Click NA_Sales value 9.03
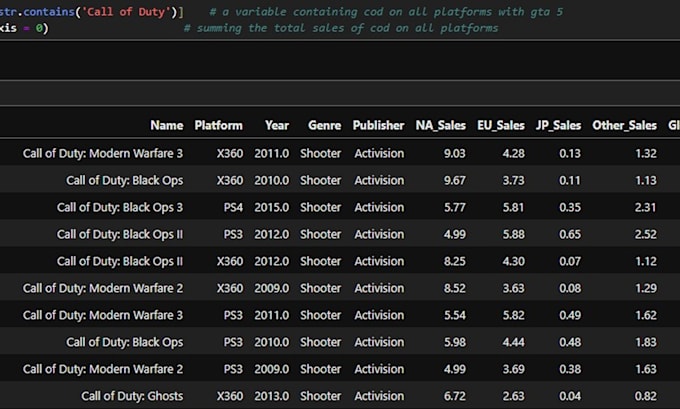The height and width of the screenshot is (409, 680). coord(454,153)
